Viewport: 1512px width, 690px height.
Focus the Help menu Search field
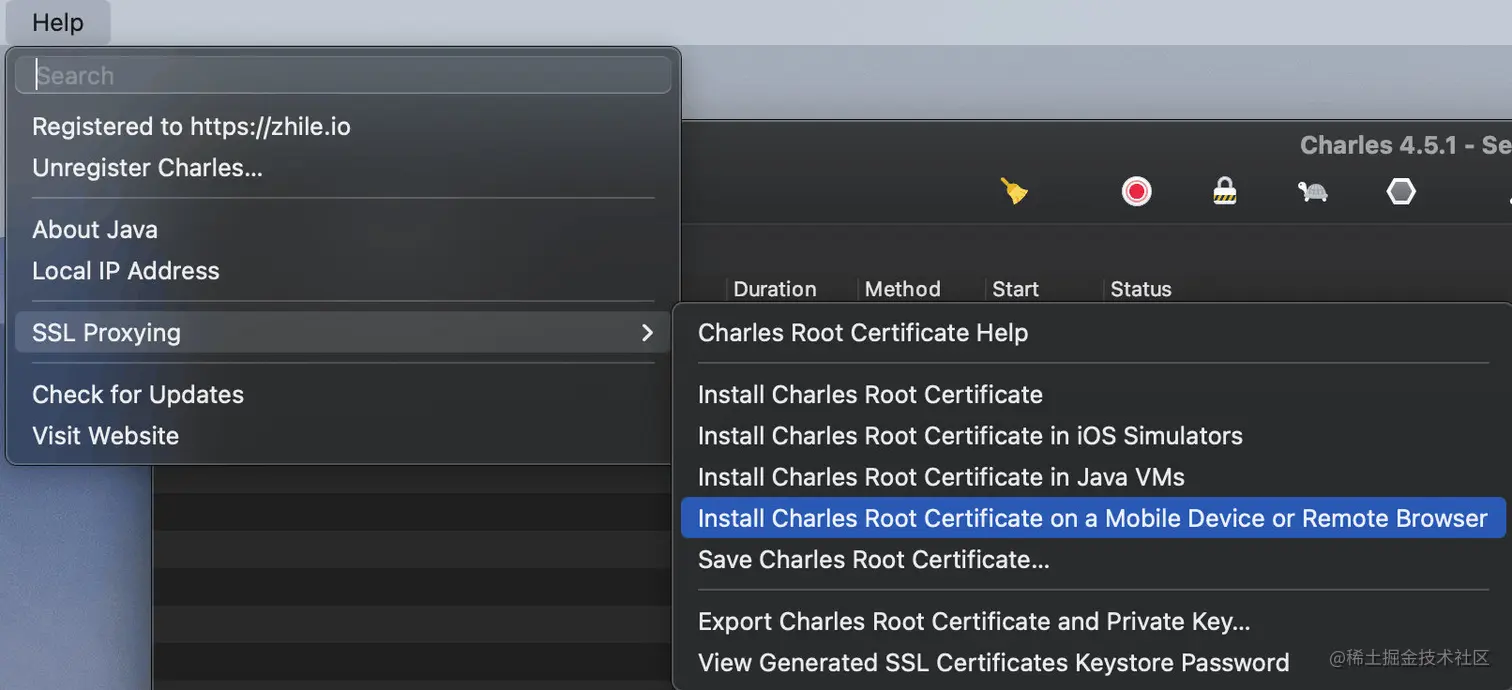(343, 75)
